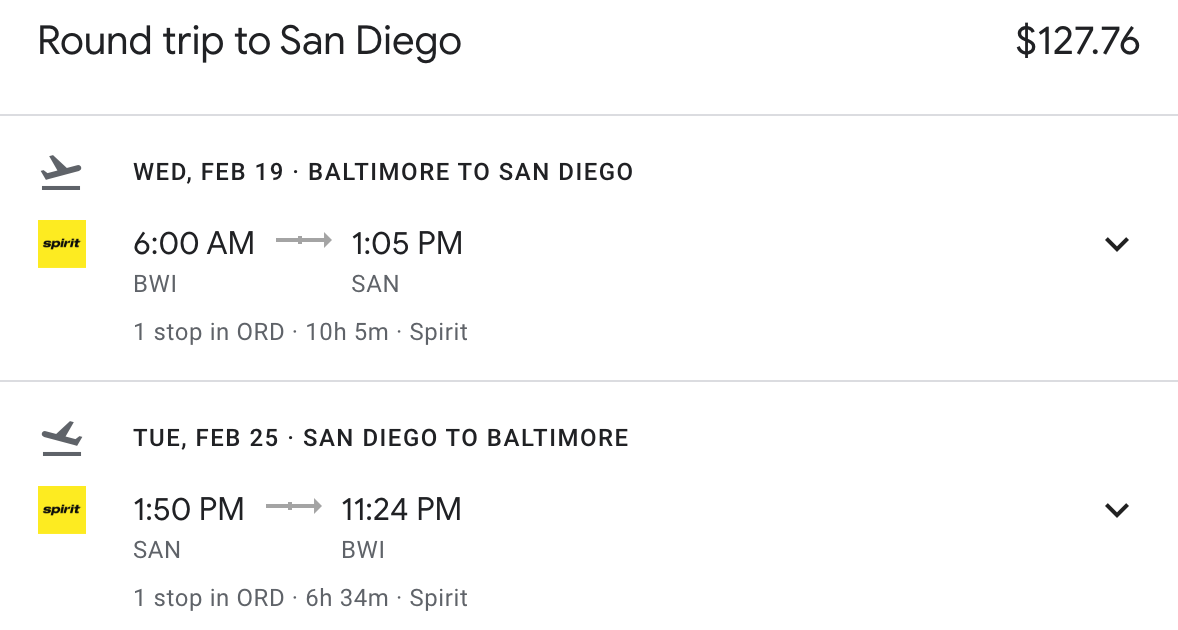Screen dimensions: 1178x630
Task: Expand the Baltimore to San Diego flight details
Action: [x=1116, y=244]
